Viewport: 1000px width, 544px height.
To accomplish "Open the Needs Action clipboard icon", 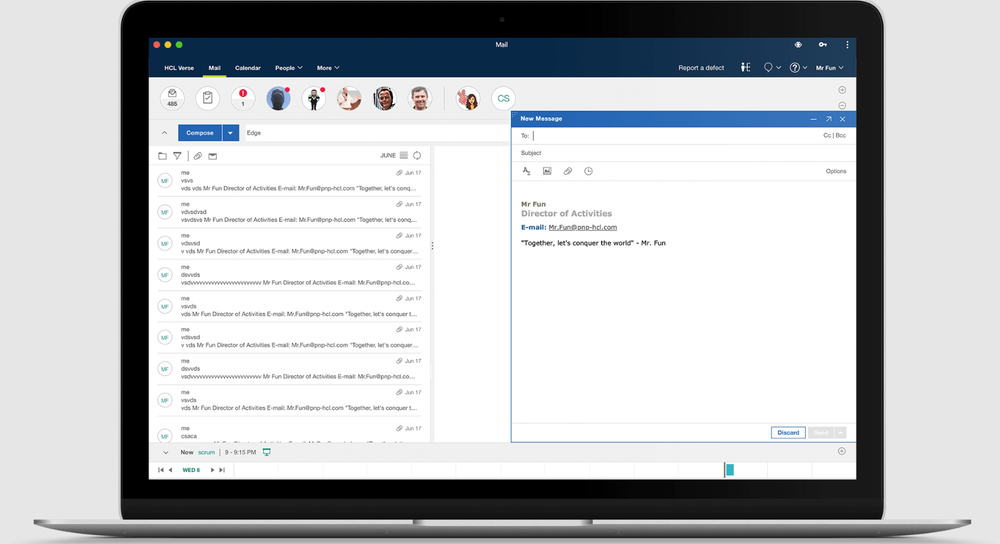I will point(207,98).
